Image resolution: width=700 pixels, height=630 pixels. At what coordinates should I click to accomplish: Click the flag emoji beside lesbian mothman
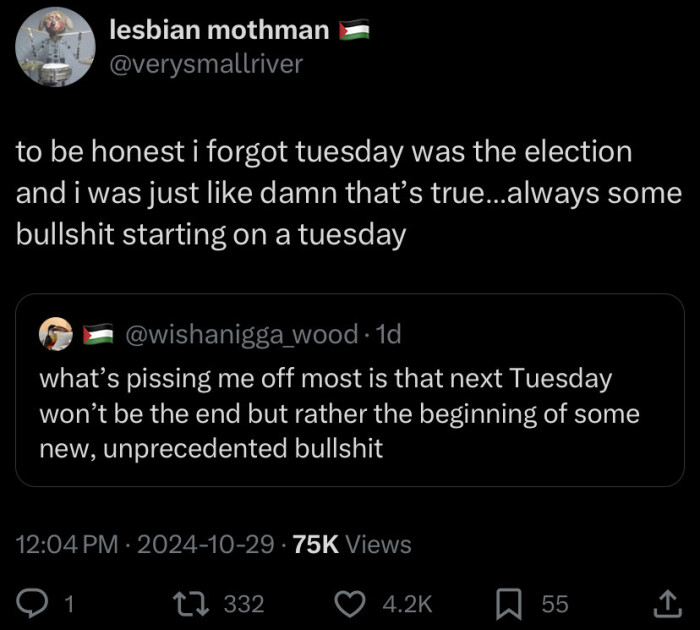point(354,31)
